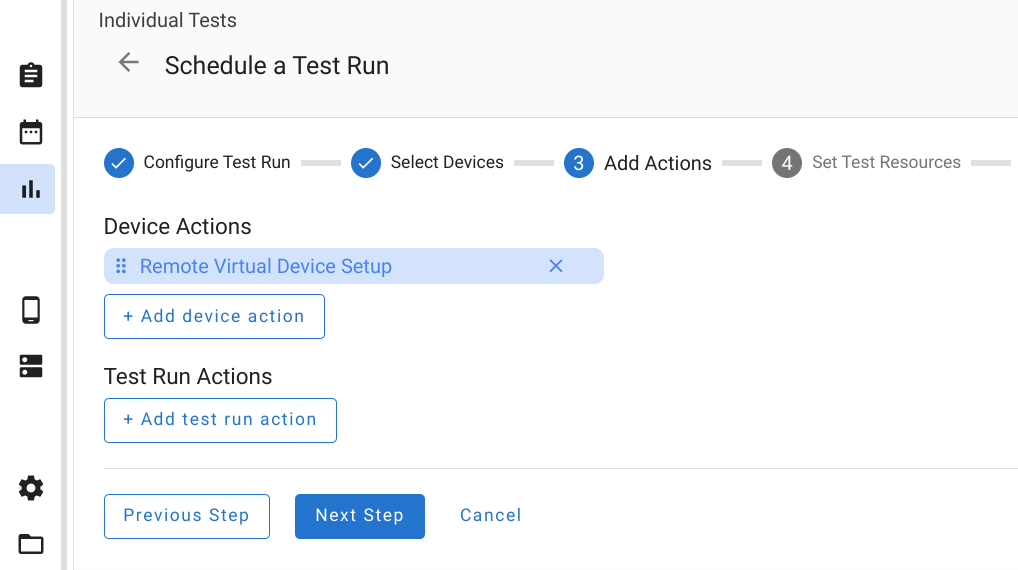Click the drag handle on Remote Virtual Device Setup
1018x570 pixels.
coord(121,266)
